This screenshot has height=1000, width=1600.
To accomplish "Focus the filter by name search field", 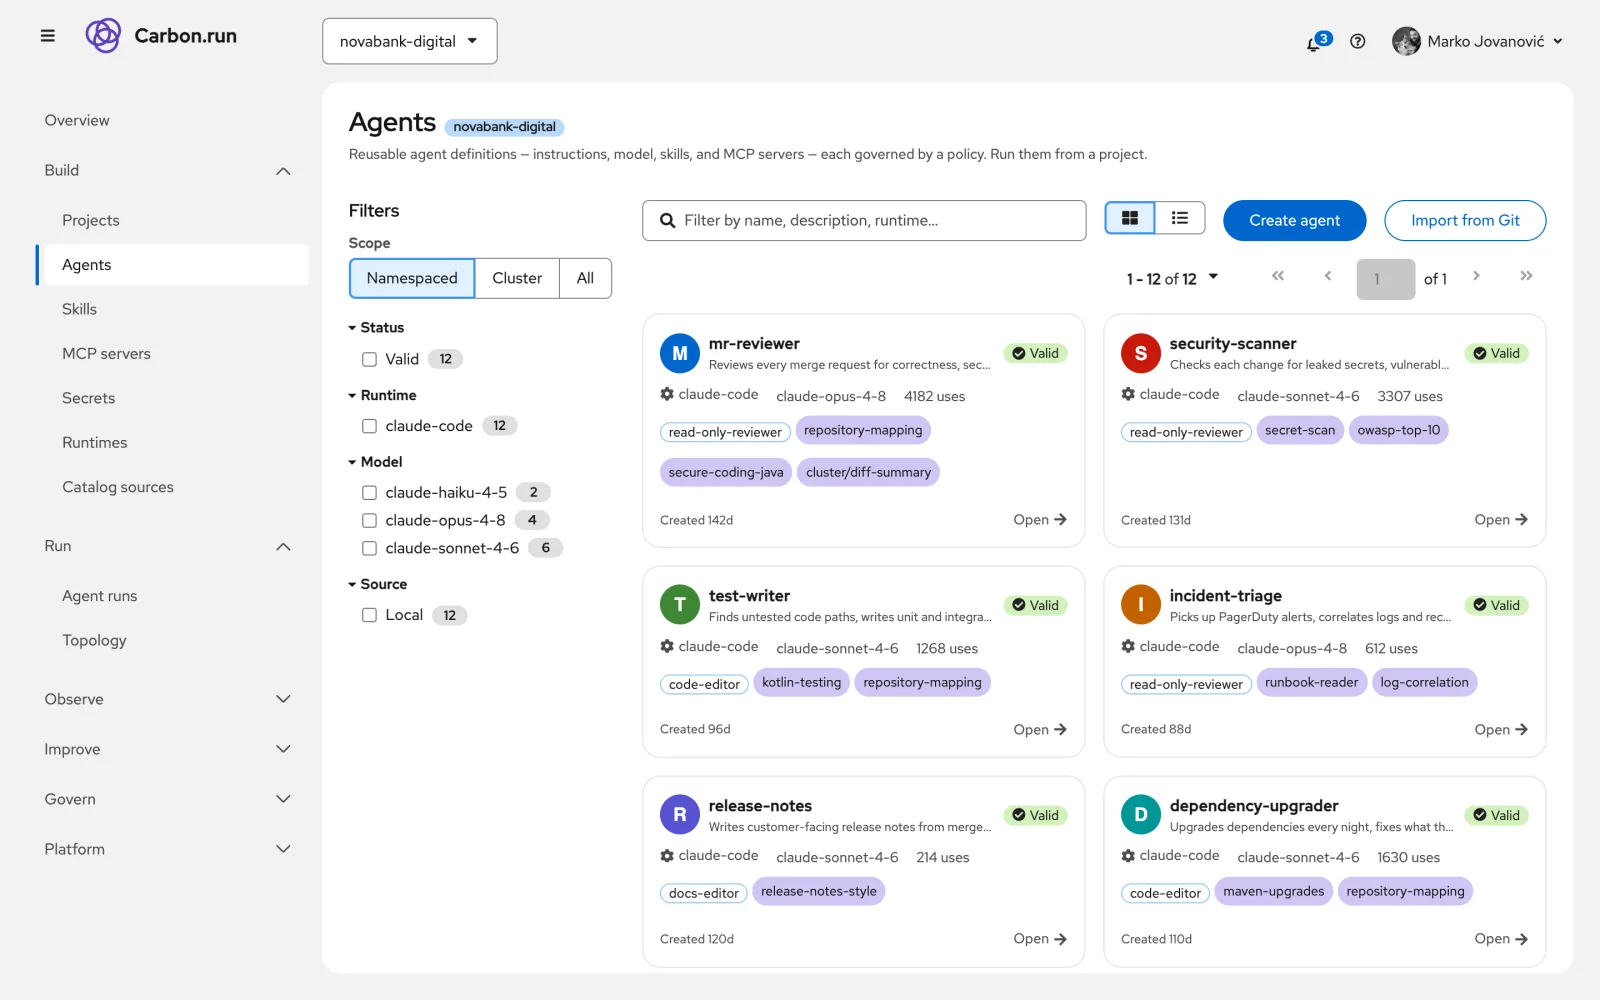I will coord(864,220).
